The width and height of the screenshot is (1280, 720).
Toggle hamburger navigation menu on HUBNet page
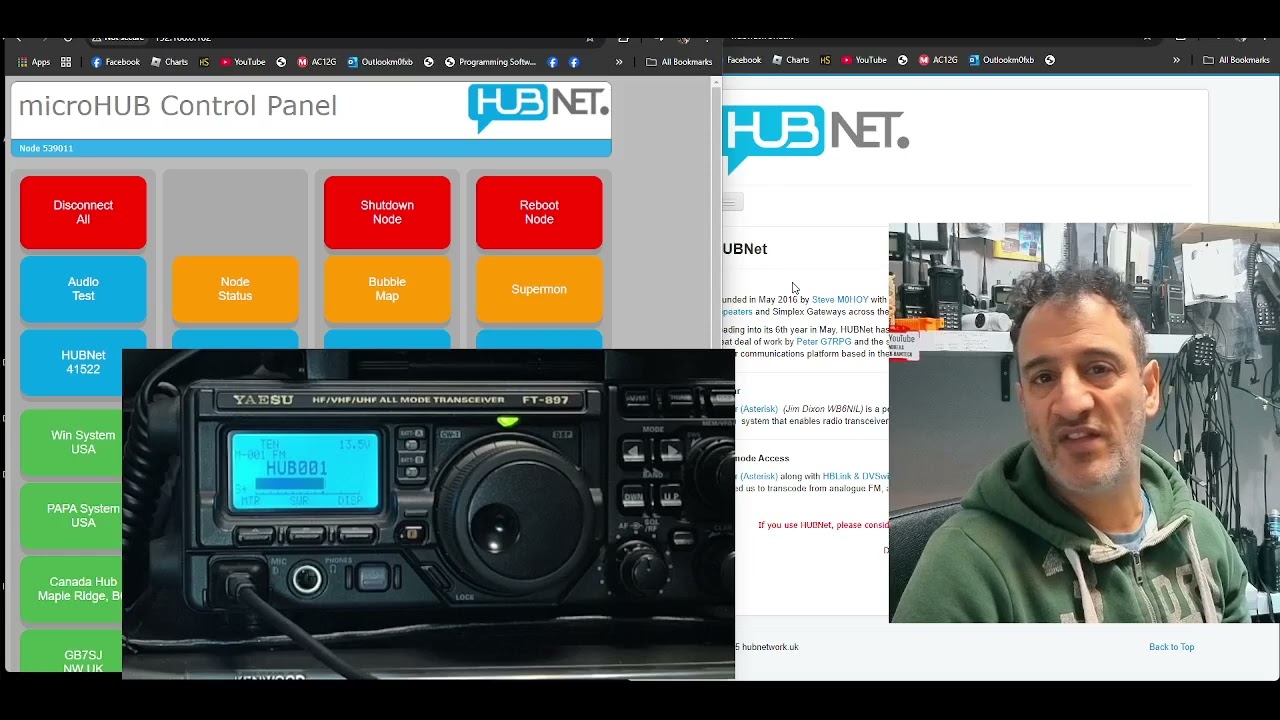click(731, 203)
